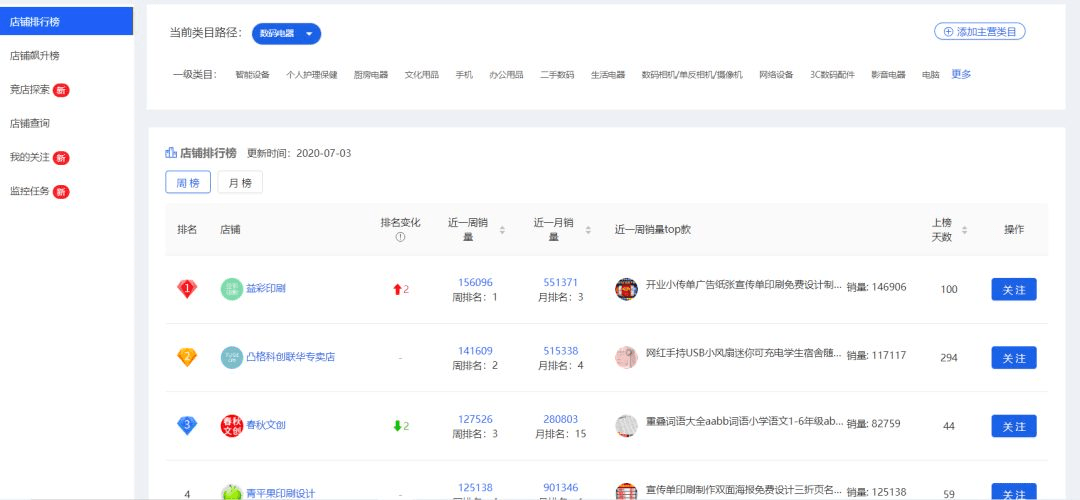Follow 益彩印刷 with 关注 button

click(x=1014, y=289)
